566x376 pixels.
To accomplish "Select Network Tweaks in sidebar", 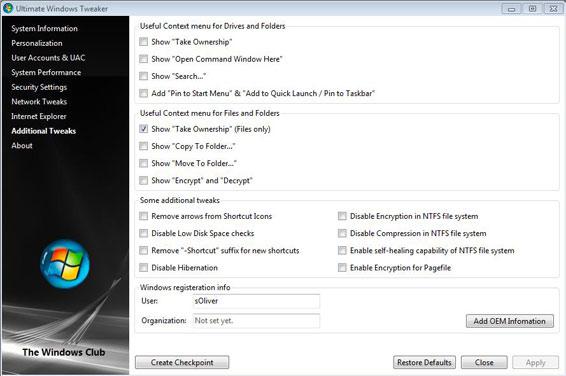I will pos(39,102).
